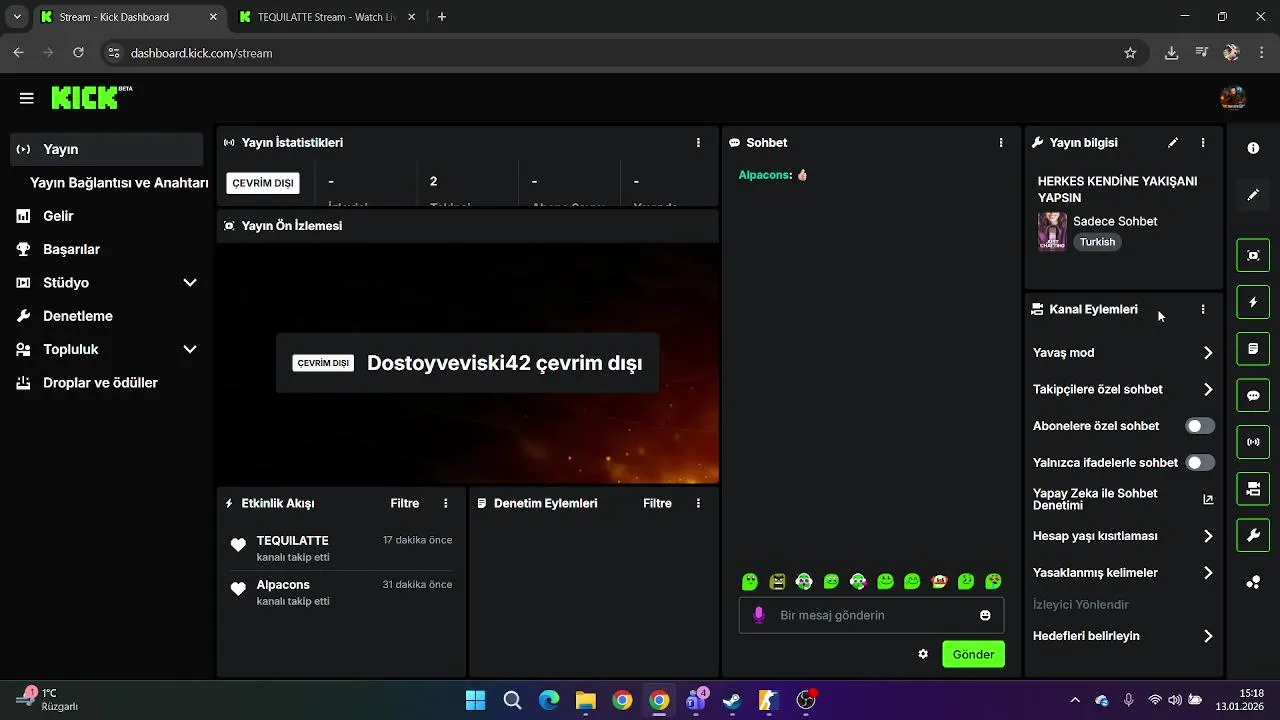Open Yapay Zeka ile Sohbet Denetimi link

pyautogui.click(x=1123, y=499)
